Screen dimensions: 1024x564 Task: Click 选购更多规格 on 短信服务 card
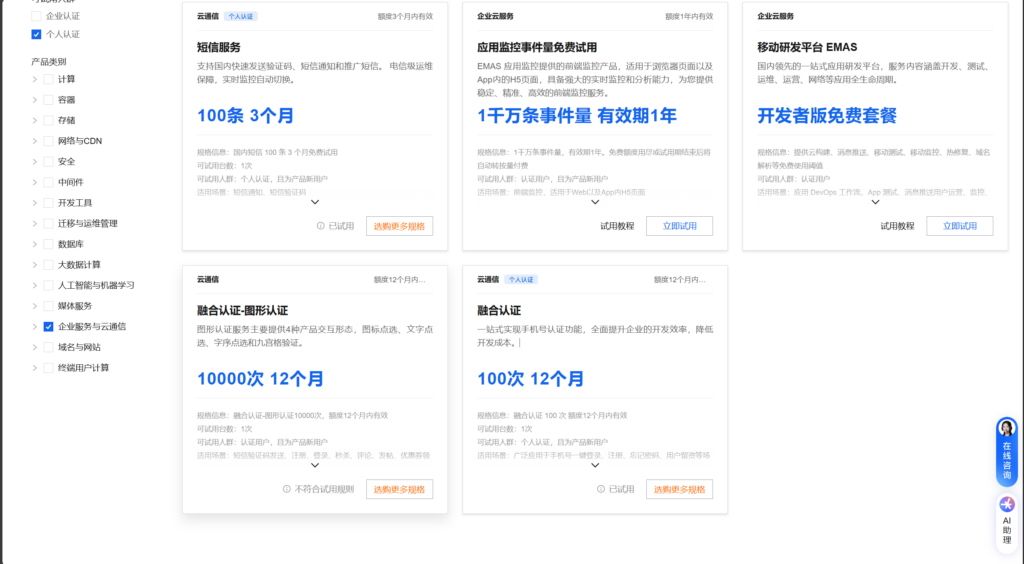point(399,226)
